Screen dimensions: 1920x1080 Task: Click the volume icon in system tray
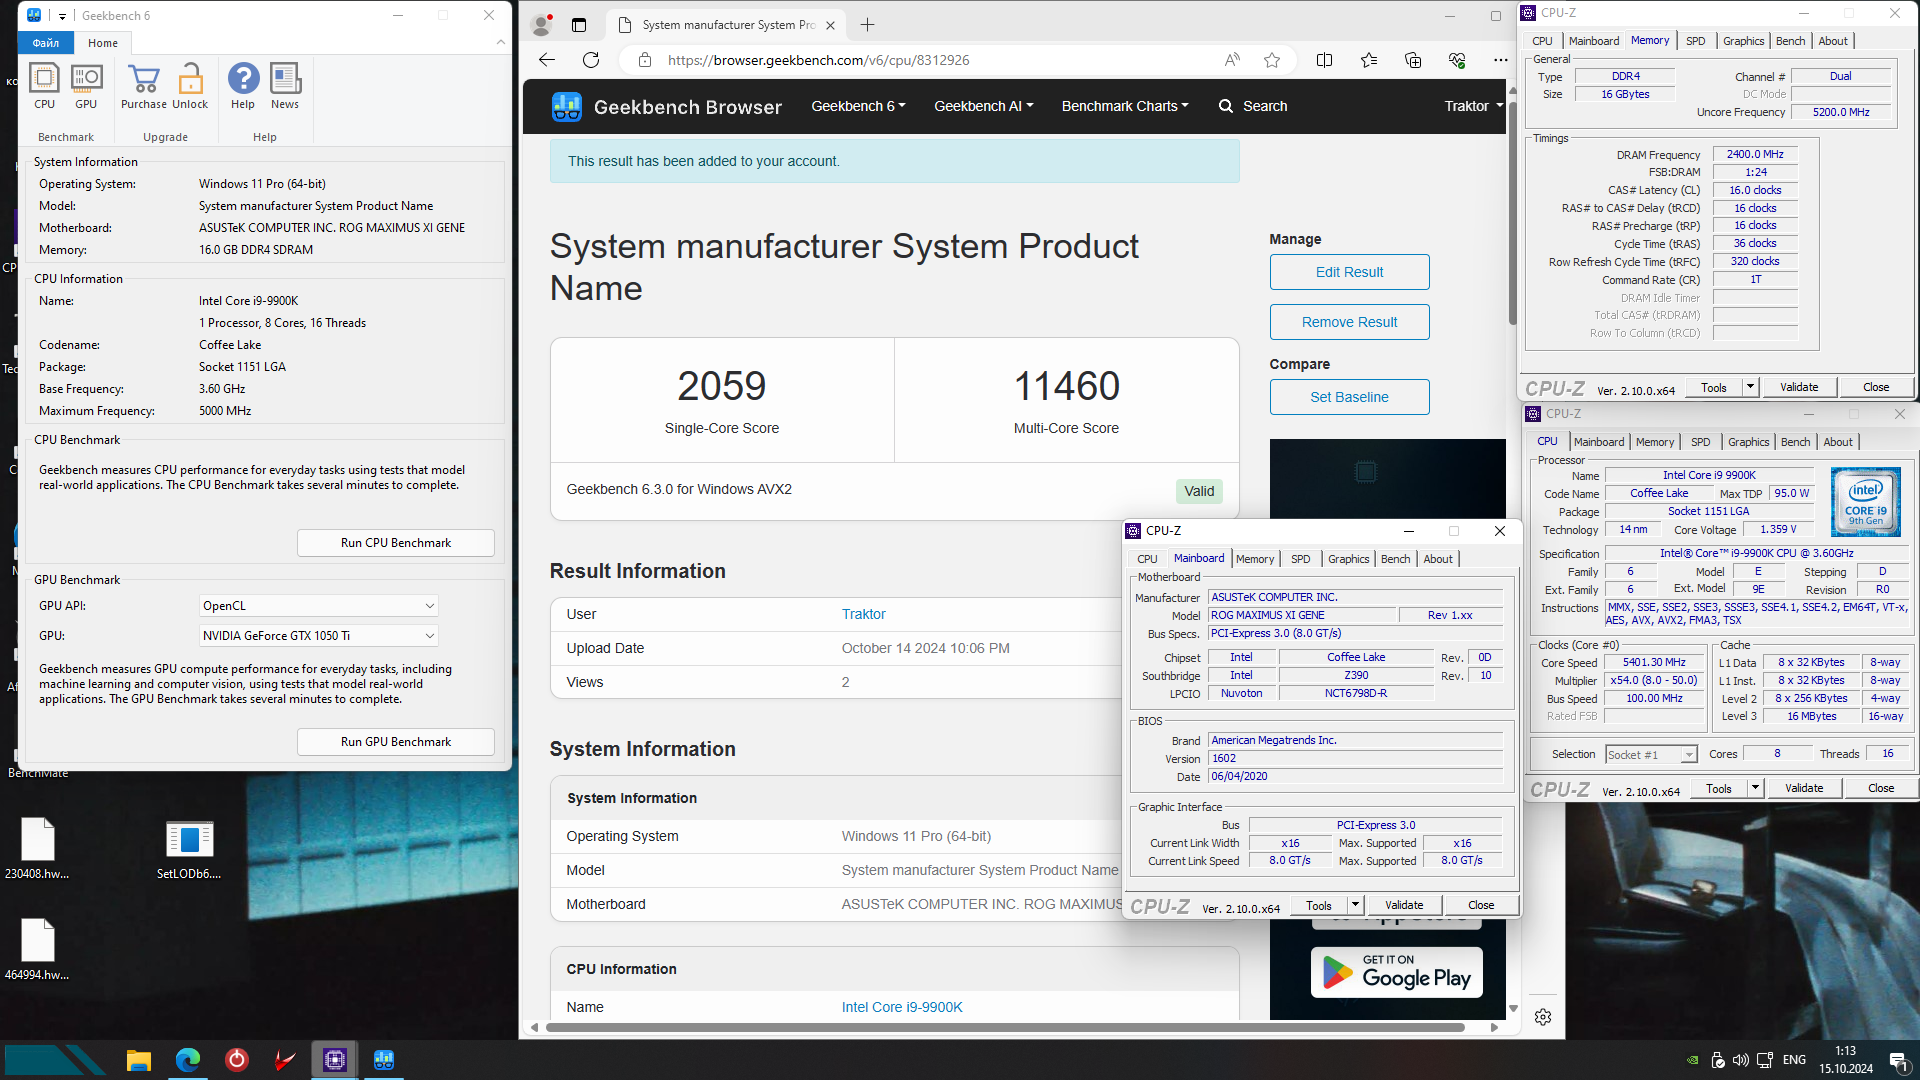pyautogui.click(x=1741, y=1060)
